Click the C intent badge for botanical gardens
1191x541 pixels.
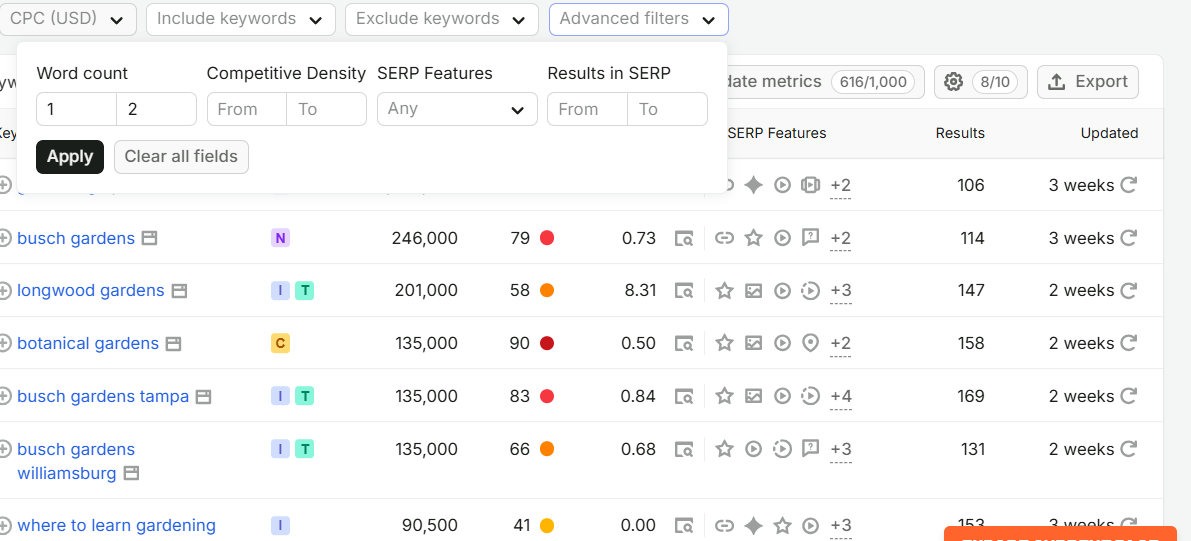pos(280,343)
